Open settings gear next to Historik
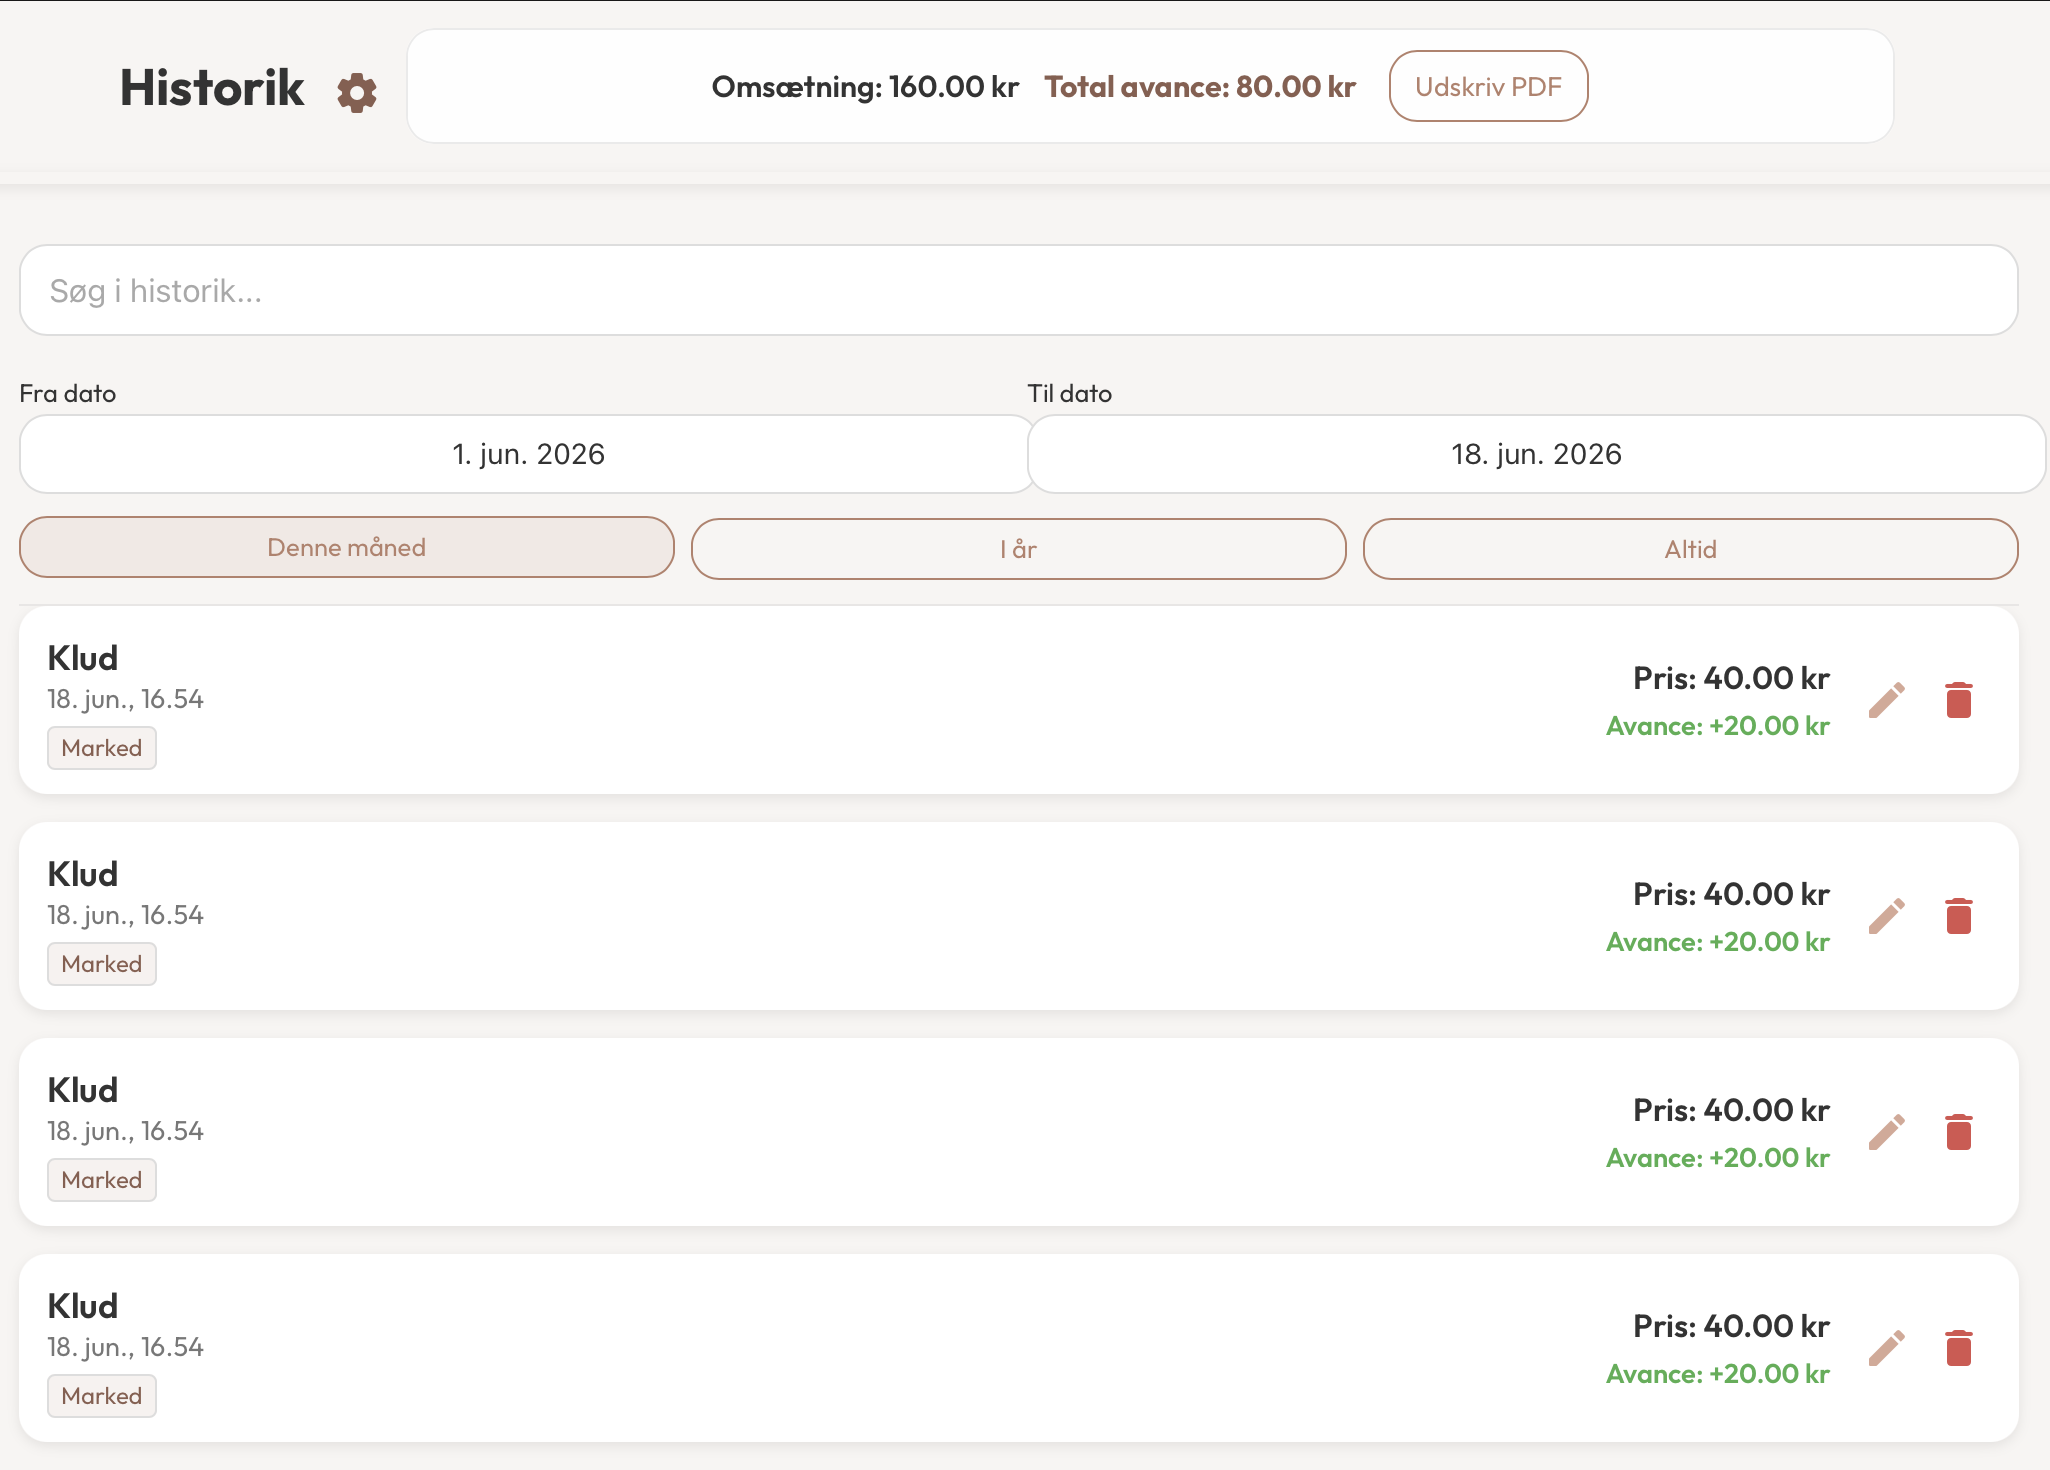 coord(357,93)
